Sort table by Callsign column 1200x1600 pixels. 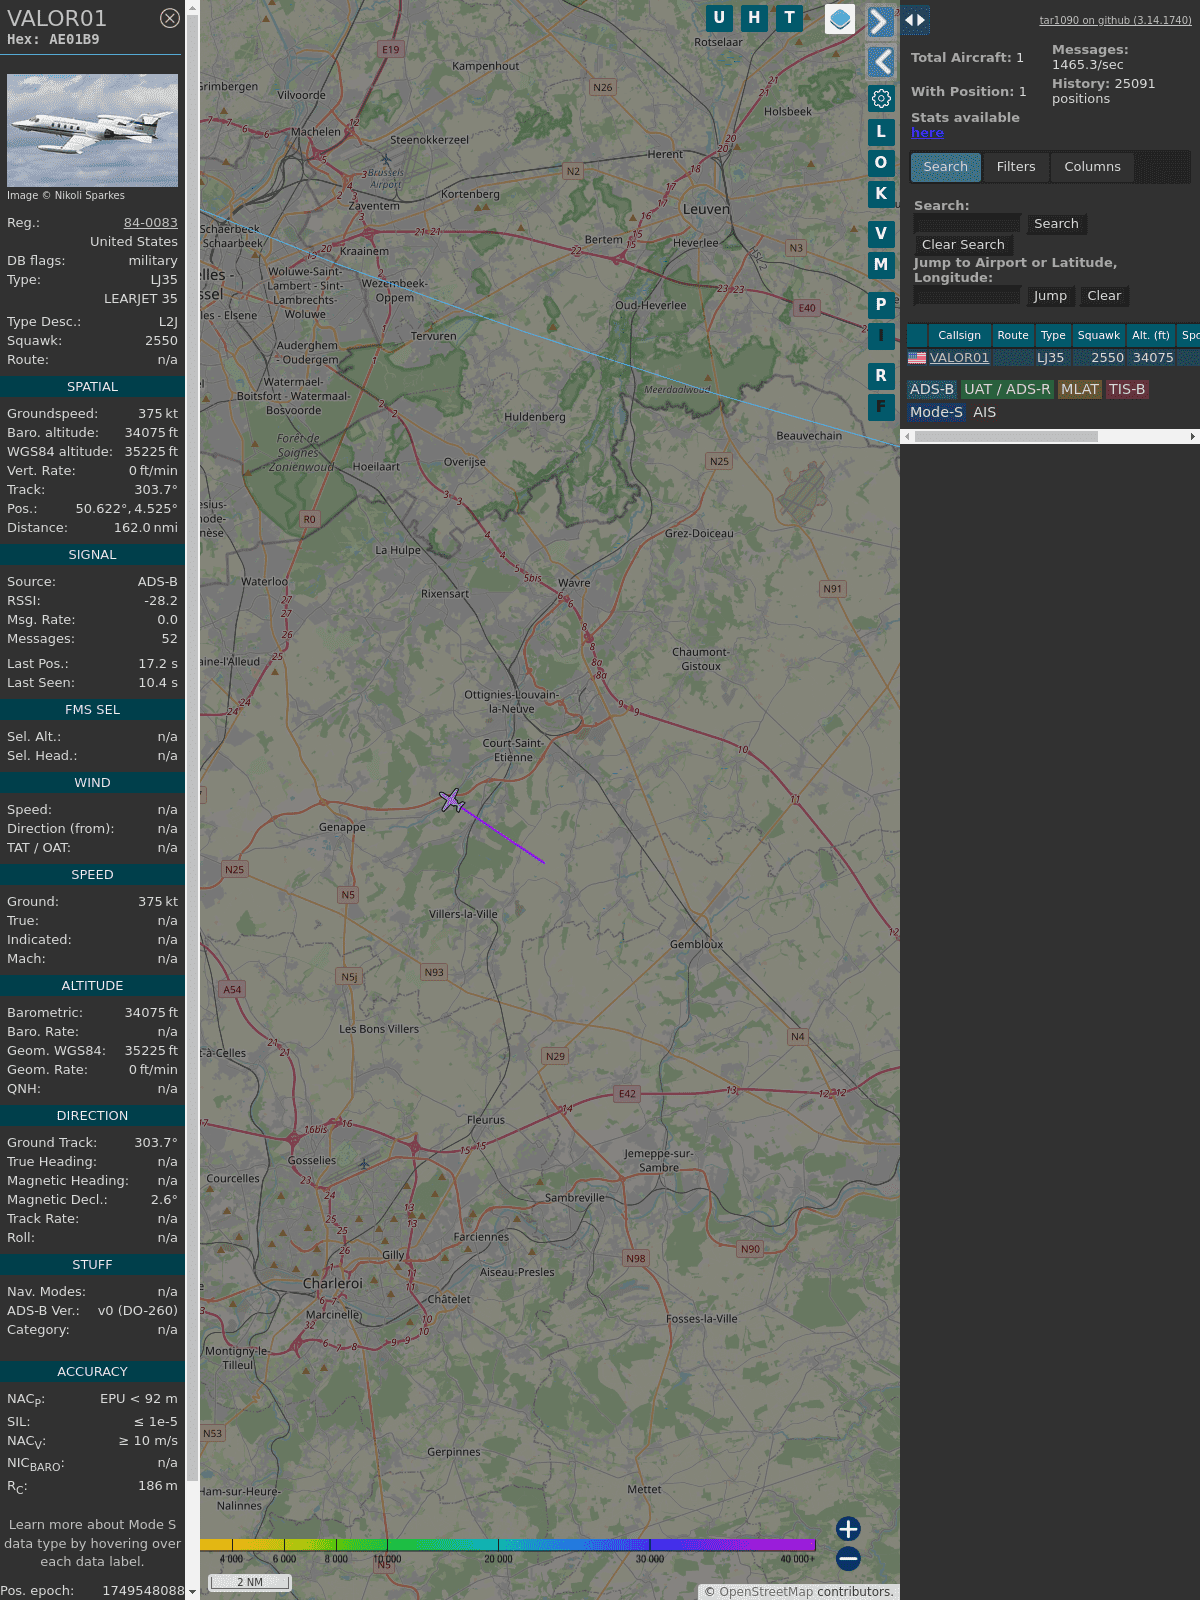coord(959,336)
